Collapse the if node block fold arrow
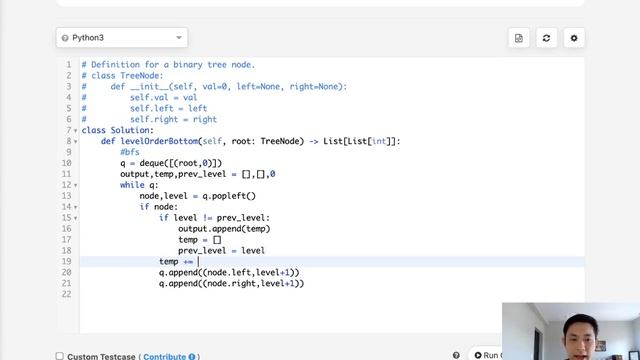This screenshot has width=640, height=360. pyautogui.click(x=76, y=207)
